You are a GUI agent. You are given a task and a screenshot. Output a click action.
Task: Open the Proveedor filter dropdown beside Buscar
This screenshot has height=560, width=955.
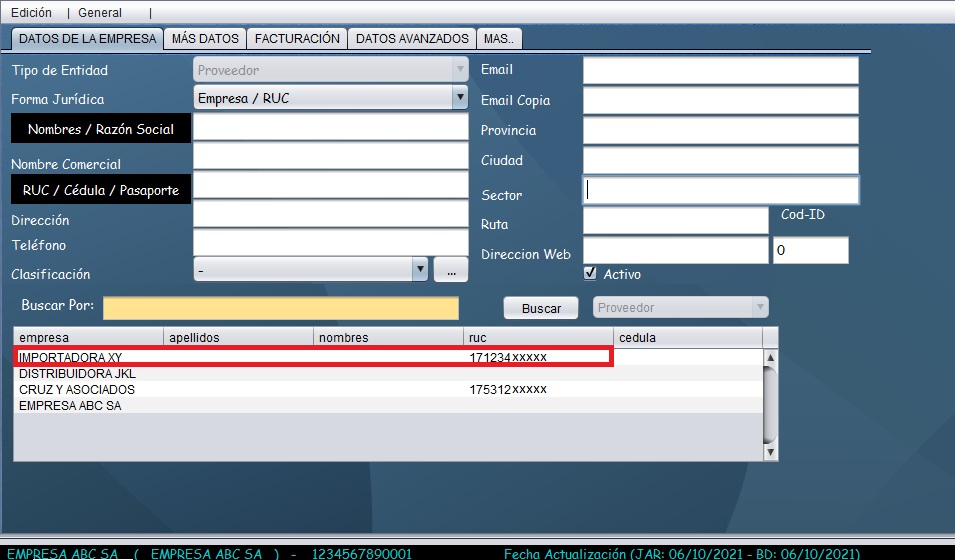[681, 308]
